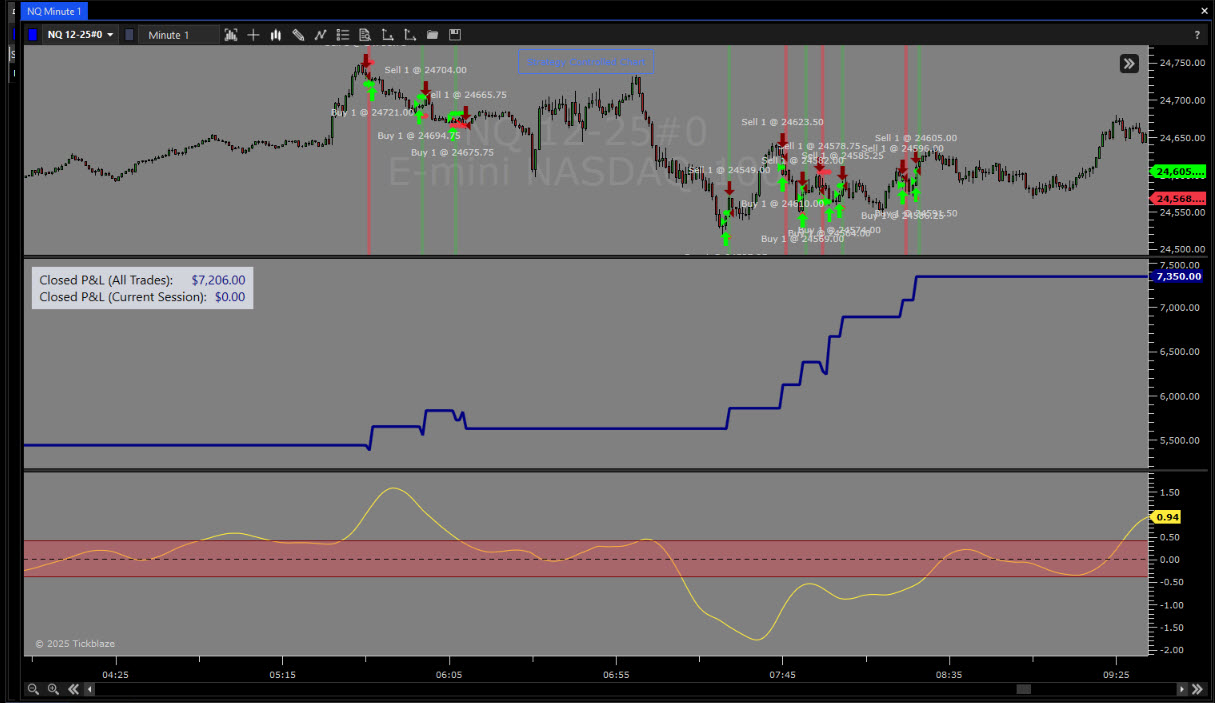
Task: Click the gray timeframe link color swatch
Action: point(129,35)
